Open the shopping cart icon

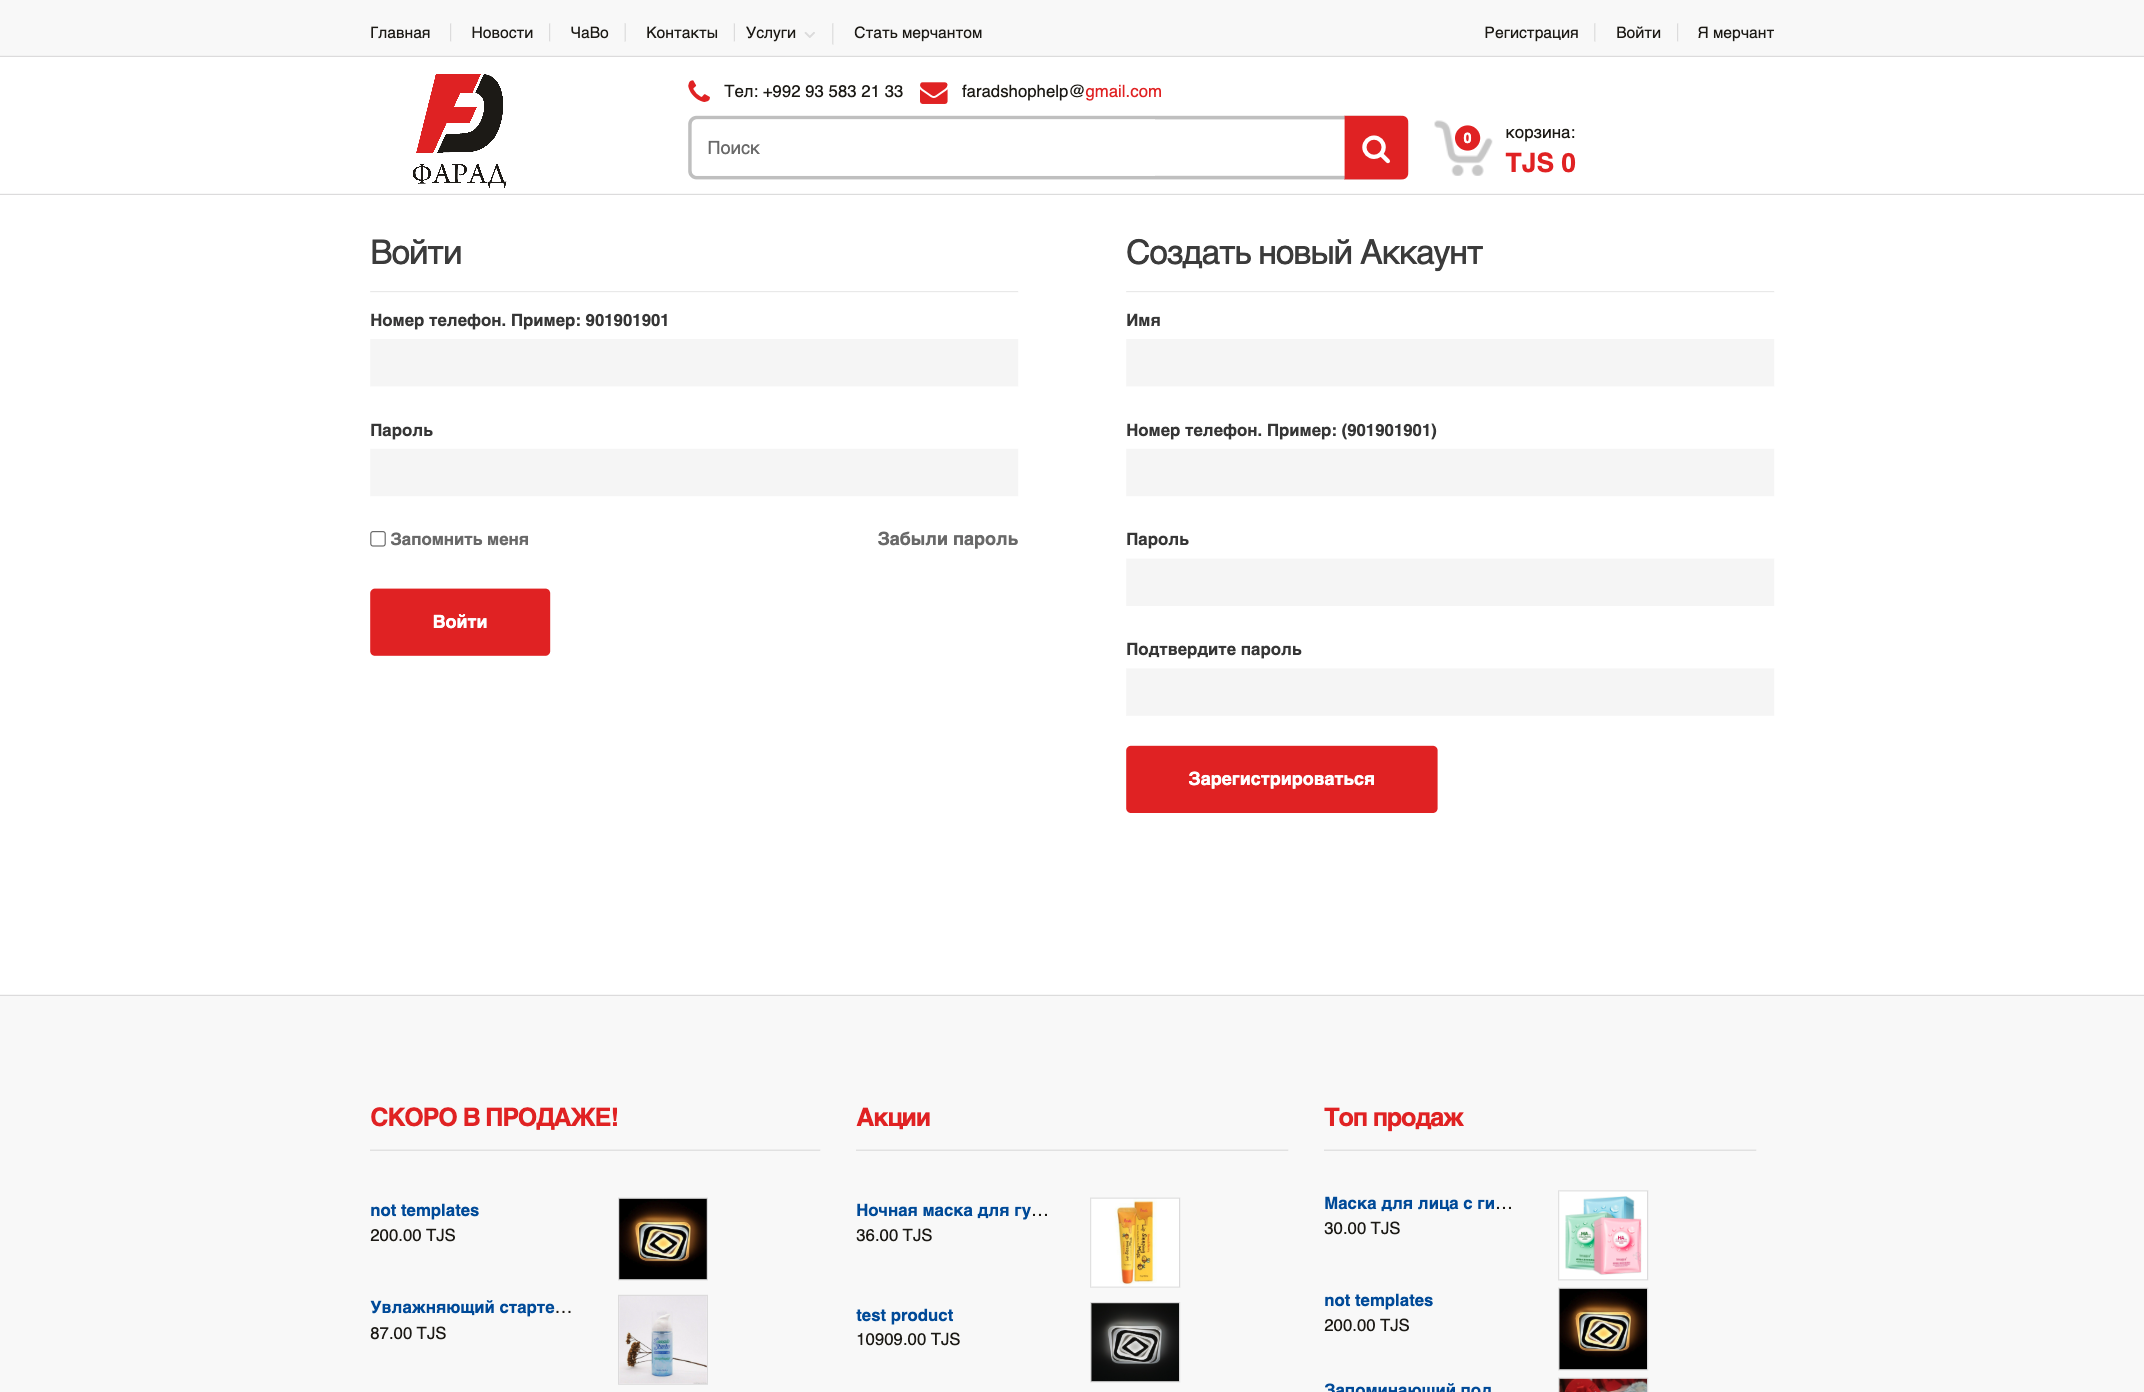click(x=1462, y=148)
